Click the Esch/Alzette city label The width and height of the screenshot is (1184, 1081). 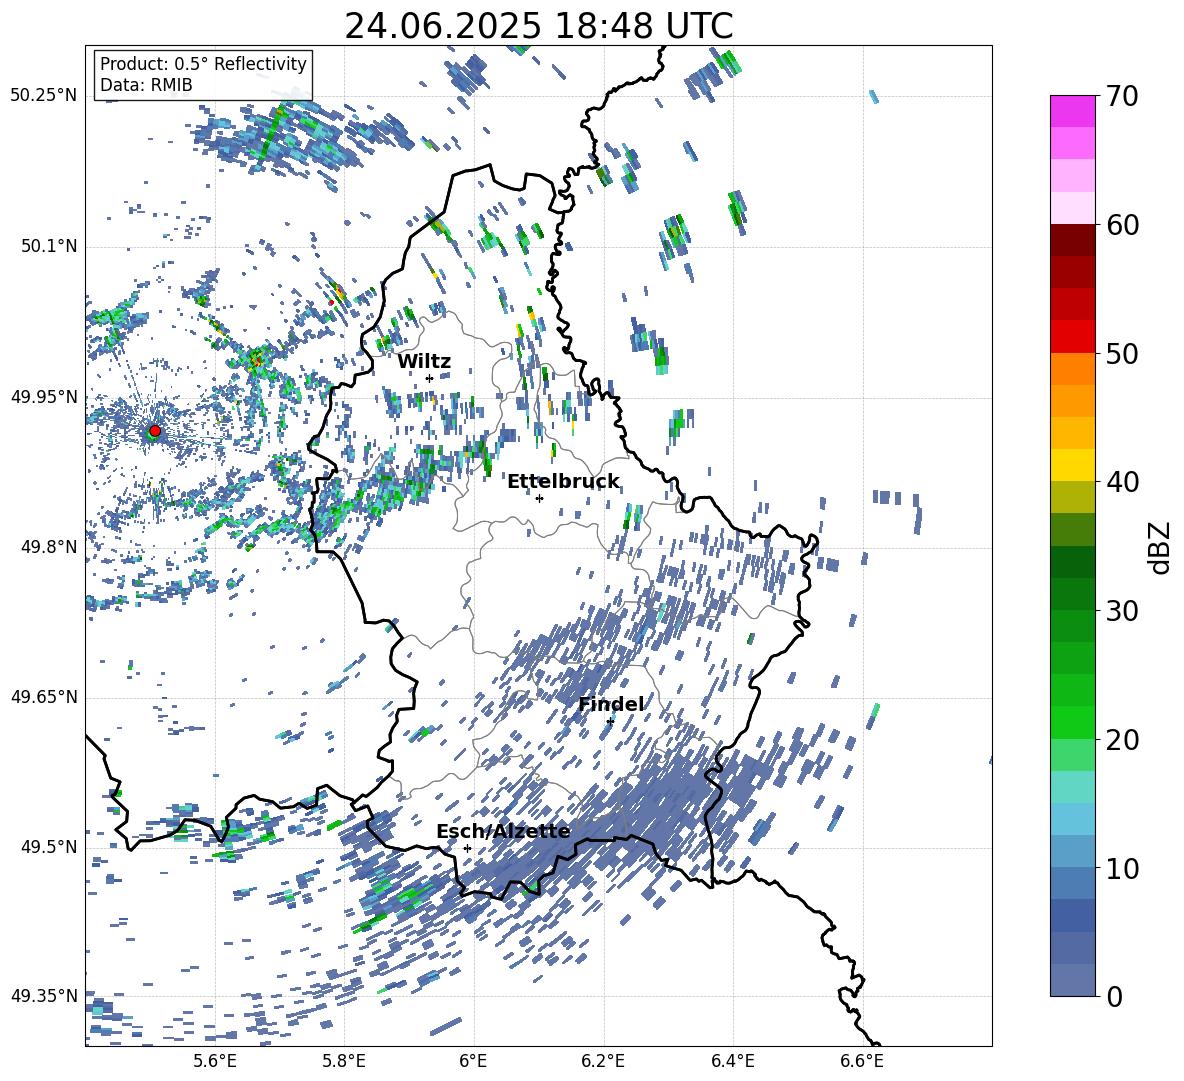pos(503,831)
